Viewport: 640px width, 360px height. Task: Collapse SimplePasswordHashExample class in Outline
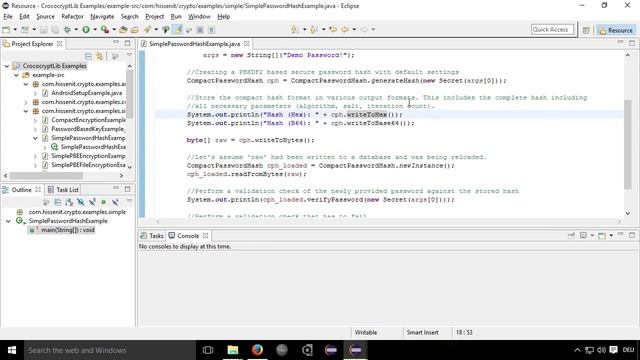coord(8,221)
